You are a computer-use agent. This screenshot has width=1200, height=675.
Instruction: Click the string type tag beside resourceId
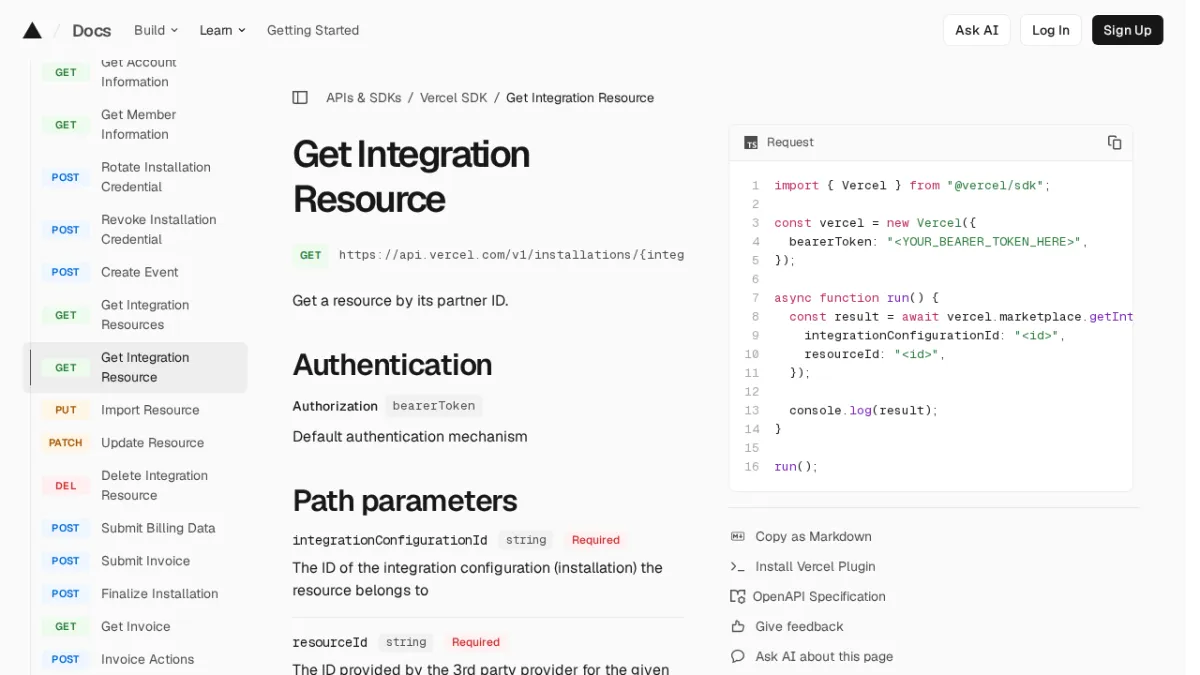[x=406, y=642]
